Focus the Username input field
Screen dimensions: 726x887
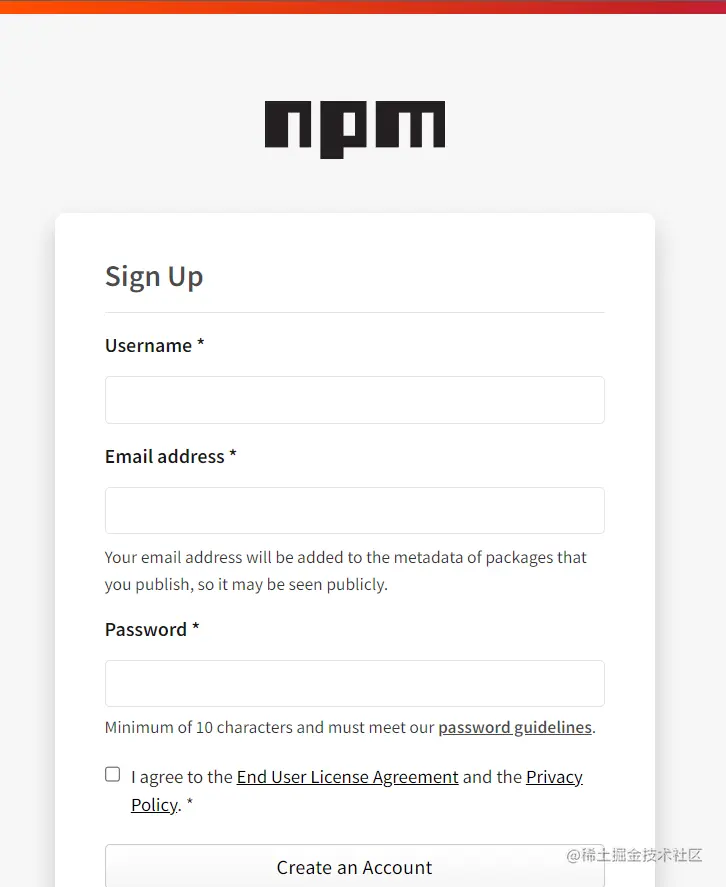coord(355,400)
